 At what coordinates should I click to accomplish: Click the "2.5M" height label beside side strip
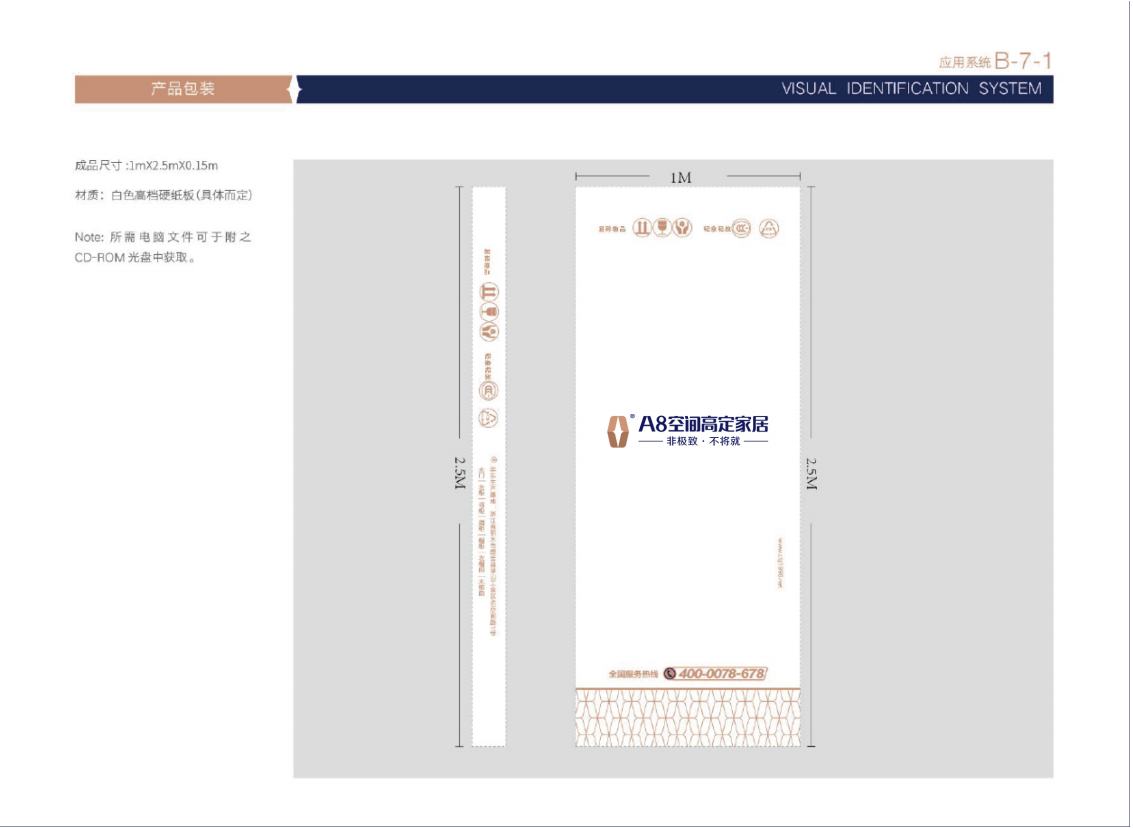460,473
